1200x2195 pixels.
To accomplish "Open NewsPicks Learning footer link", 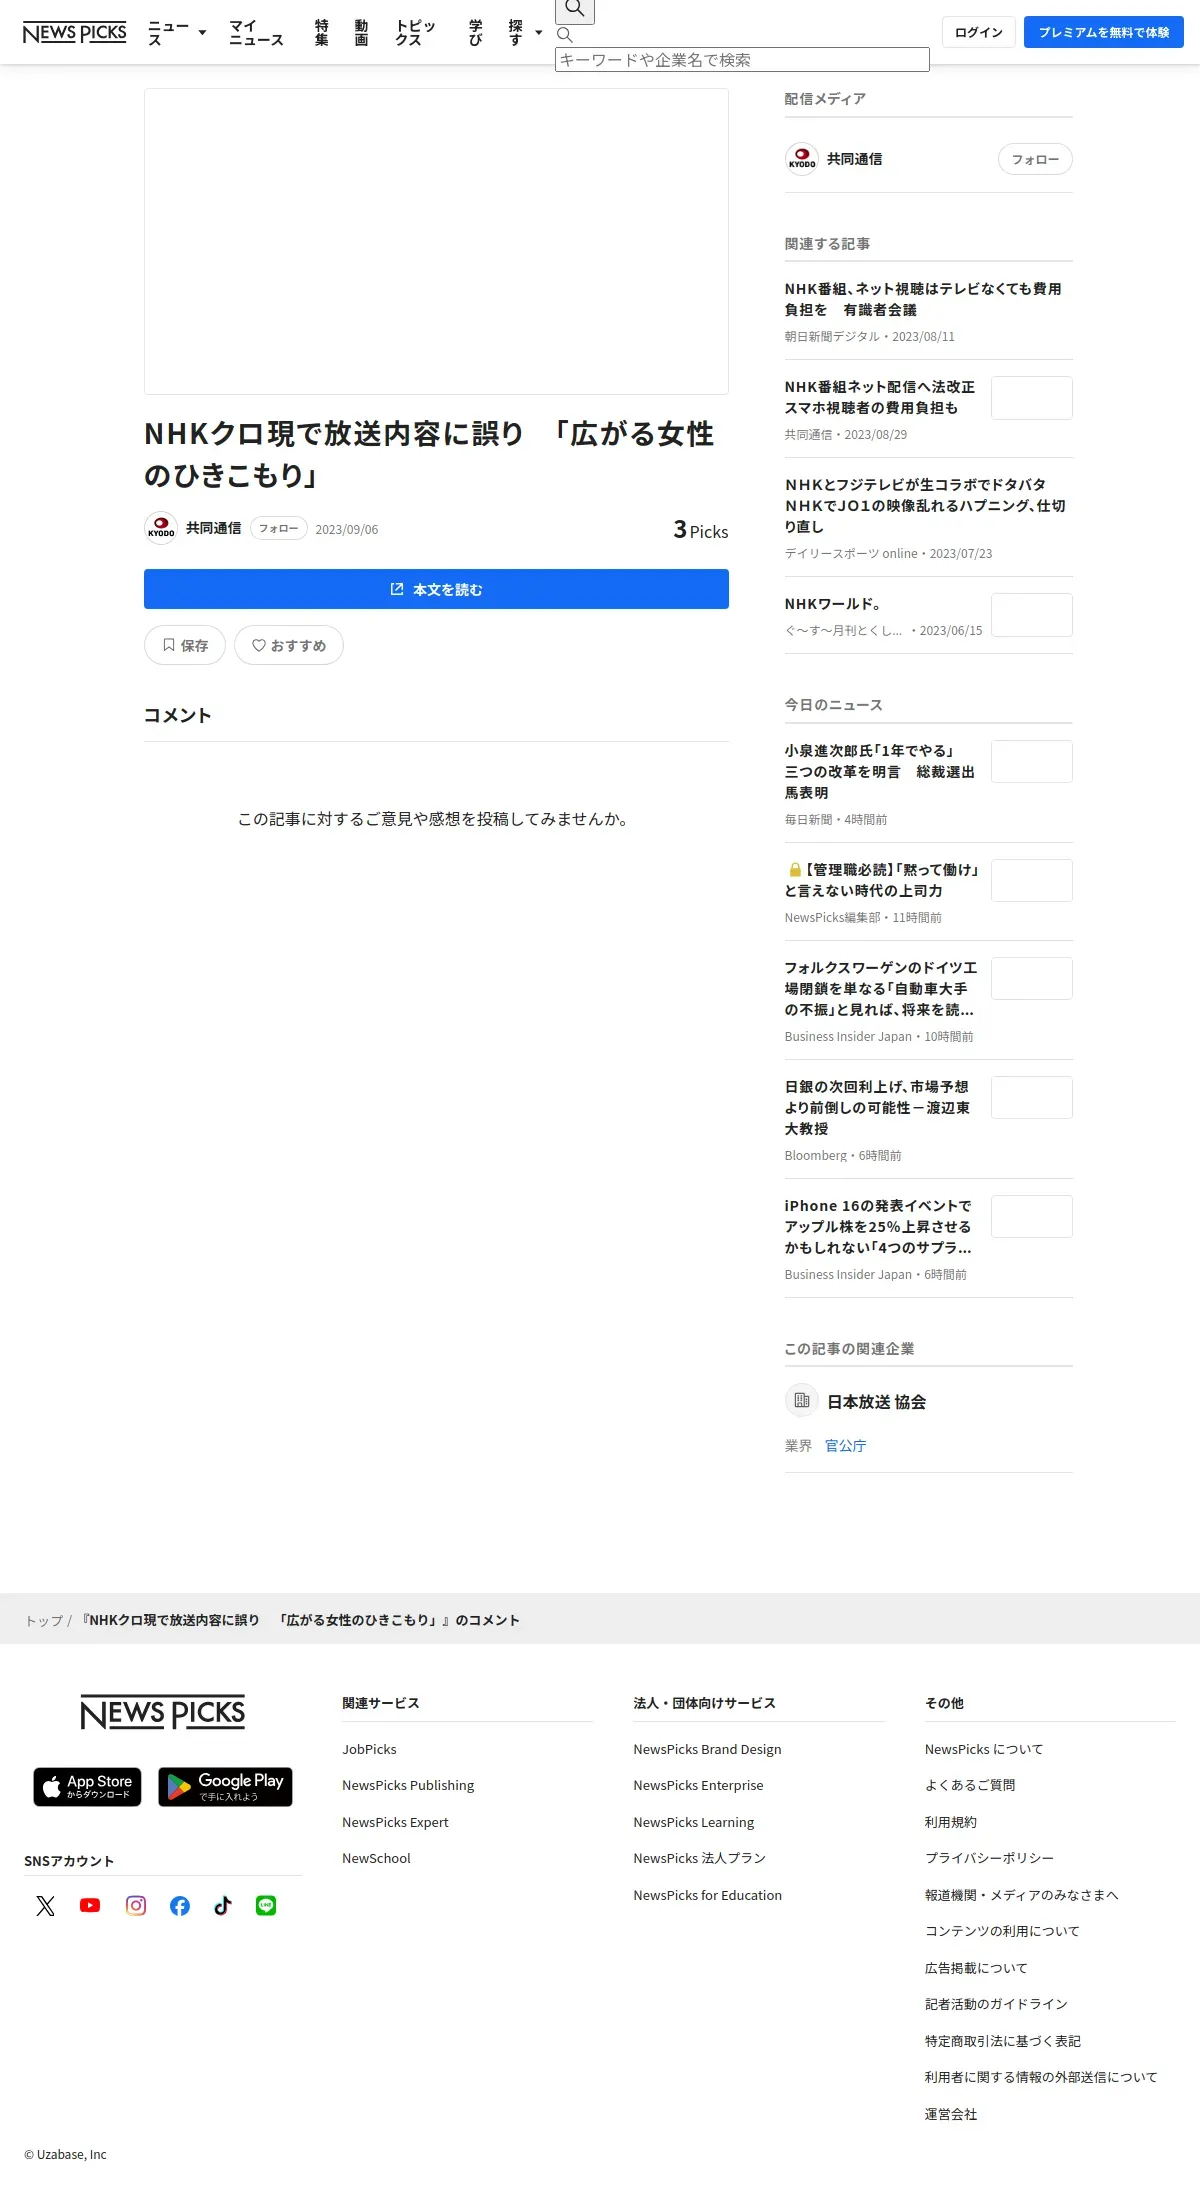I will tap(694, 1822).
